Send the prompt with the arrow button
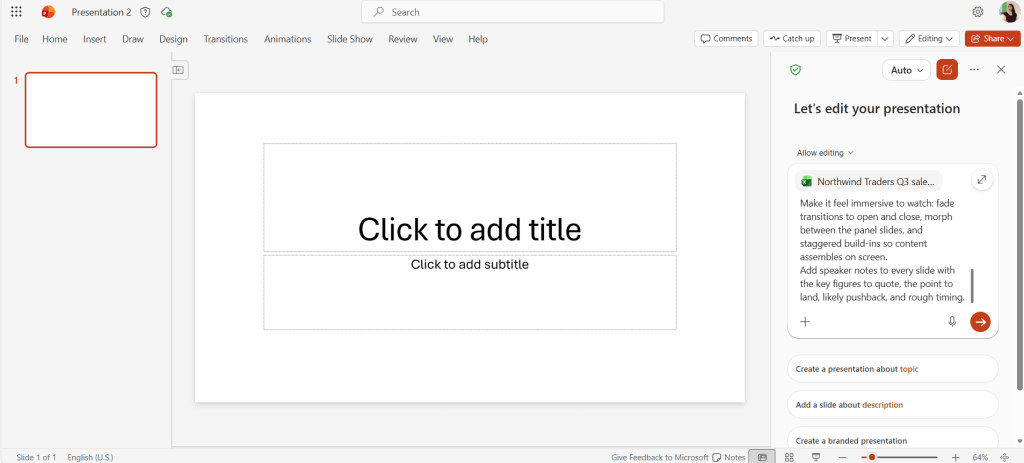This screenshot has height=463, width=1024. (x=980, y=321)
